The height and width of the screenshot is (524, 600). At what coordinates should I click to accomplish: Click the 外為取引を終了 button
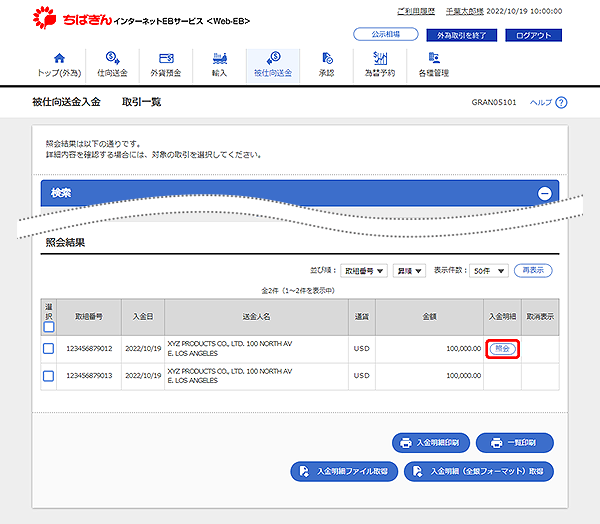tap(461, 35)
